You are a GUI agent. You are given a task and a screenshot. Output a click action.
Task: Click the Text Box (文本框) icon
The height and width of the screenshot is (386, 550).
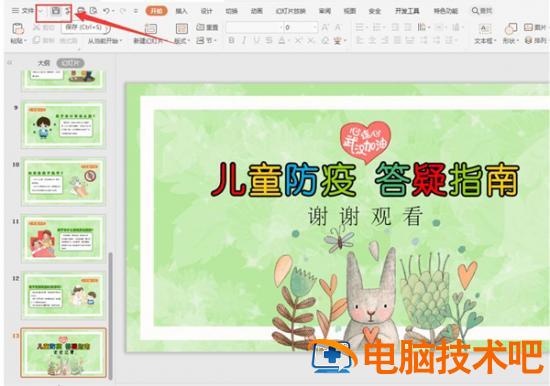tap(484, 29)
